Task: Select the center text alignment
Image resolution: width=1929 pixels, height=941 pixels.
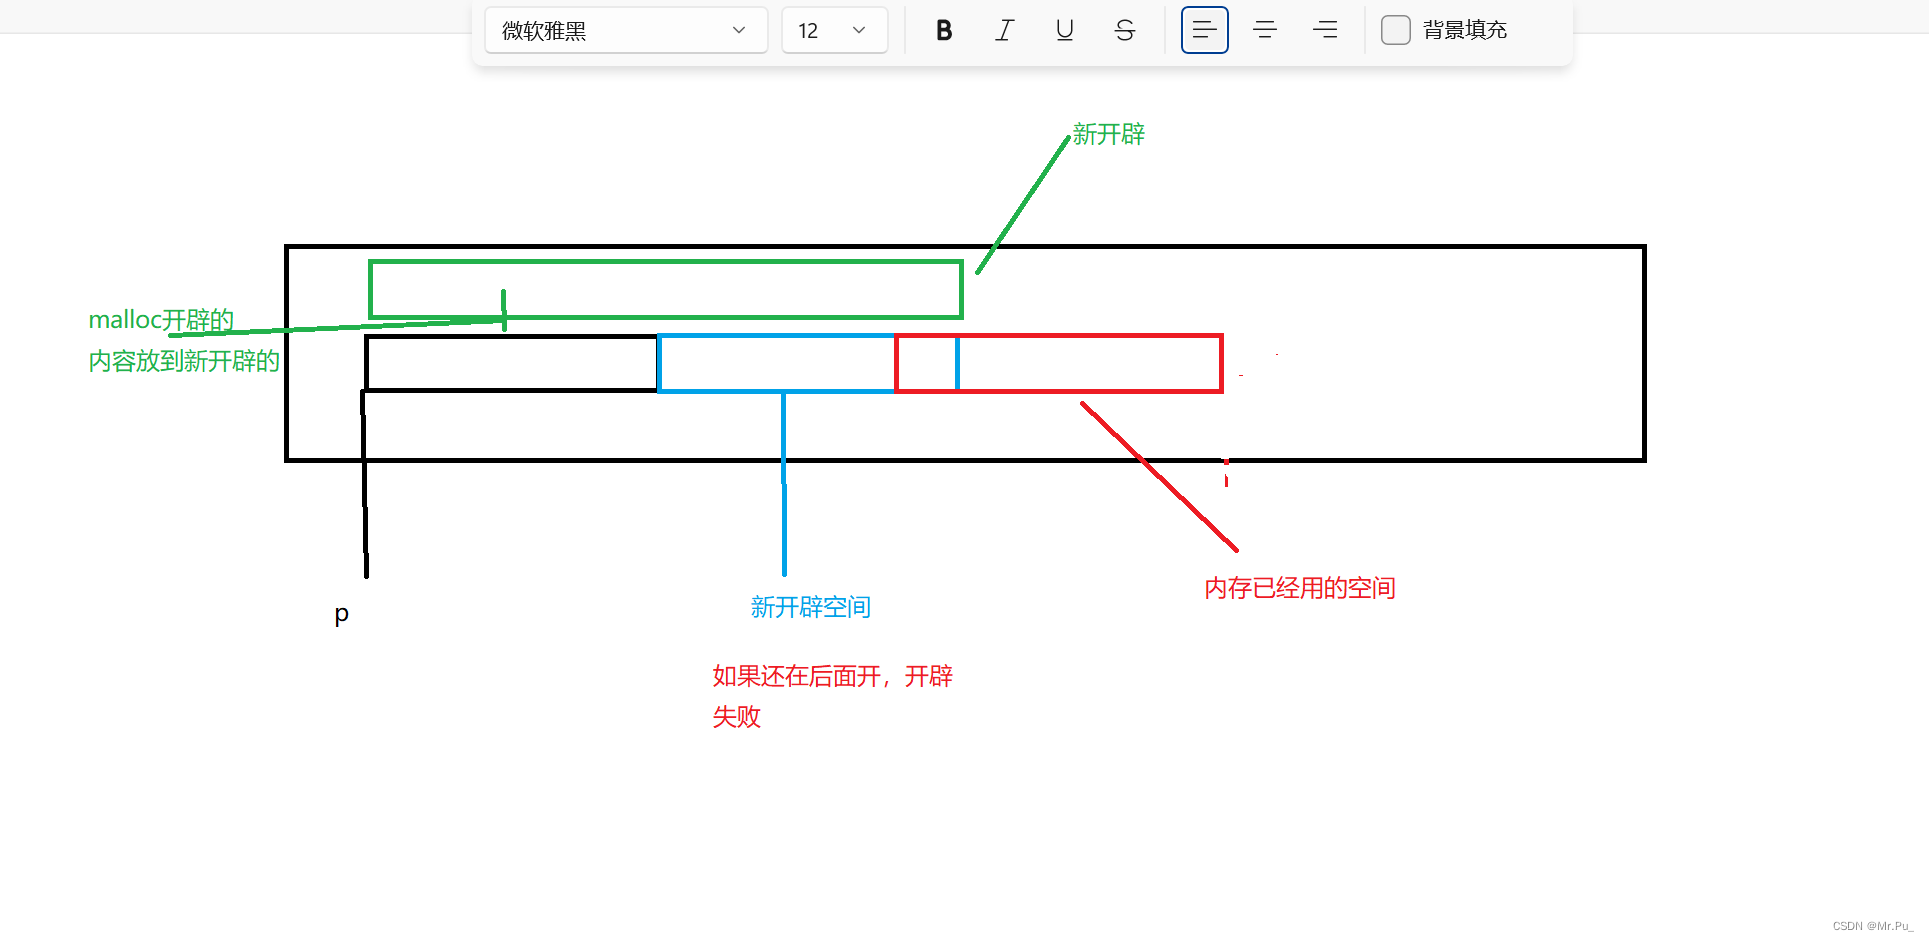Action: click(x=1264, y=30)
